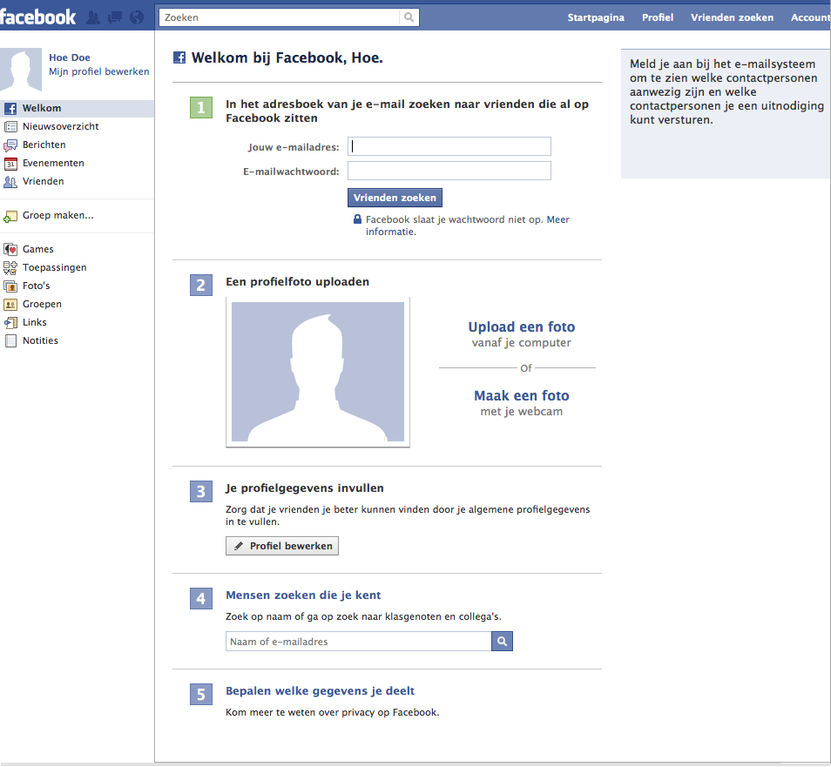Focus the Jouw e-mailadres field
Screen dimensions: 831x767
(449, 147)
